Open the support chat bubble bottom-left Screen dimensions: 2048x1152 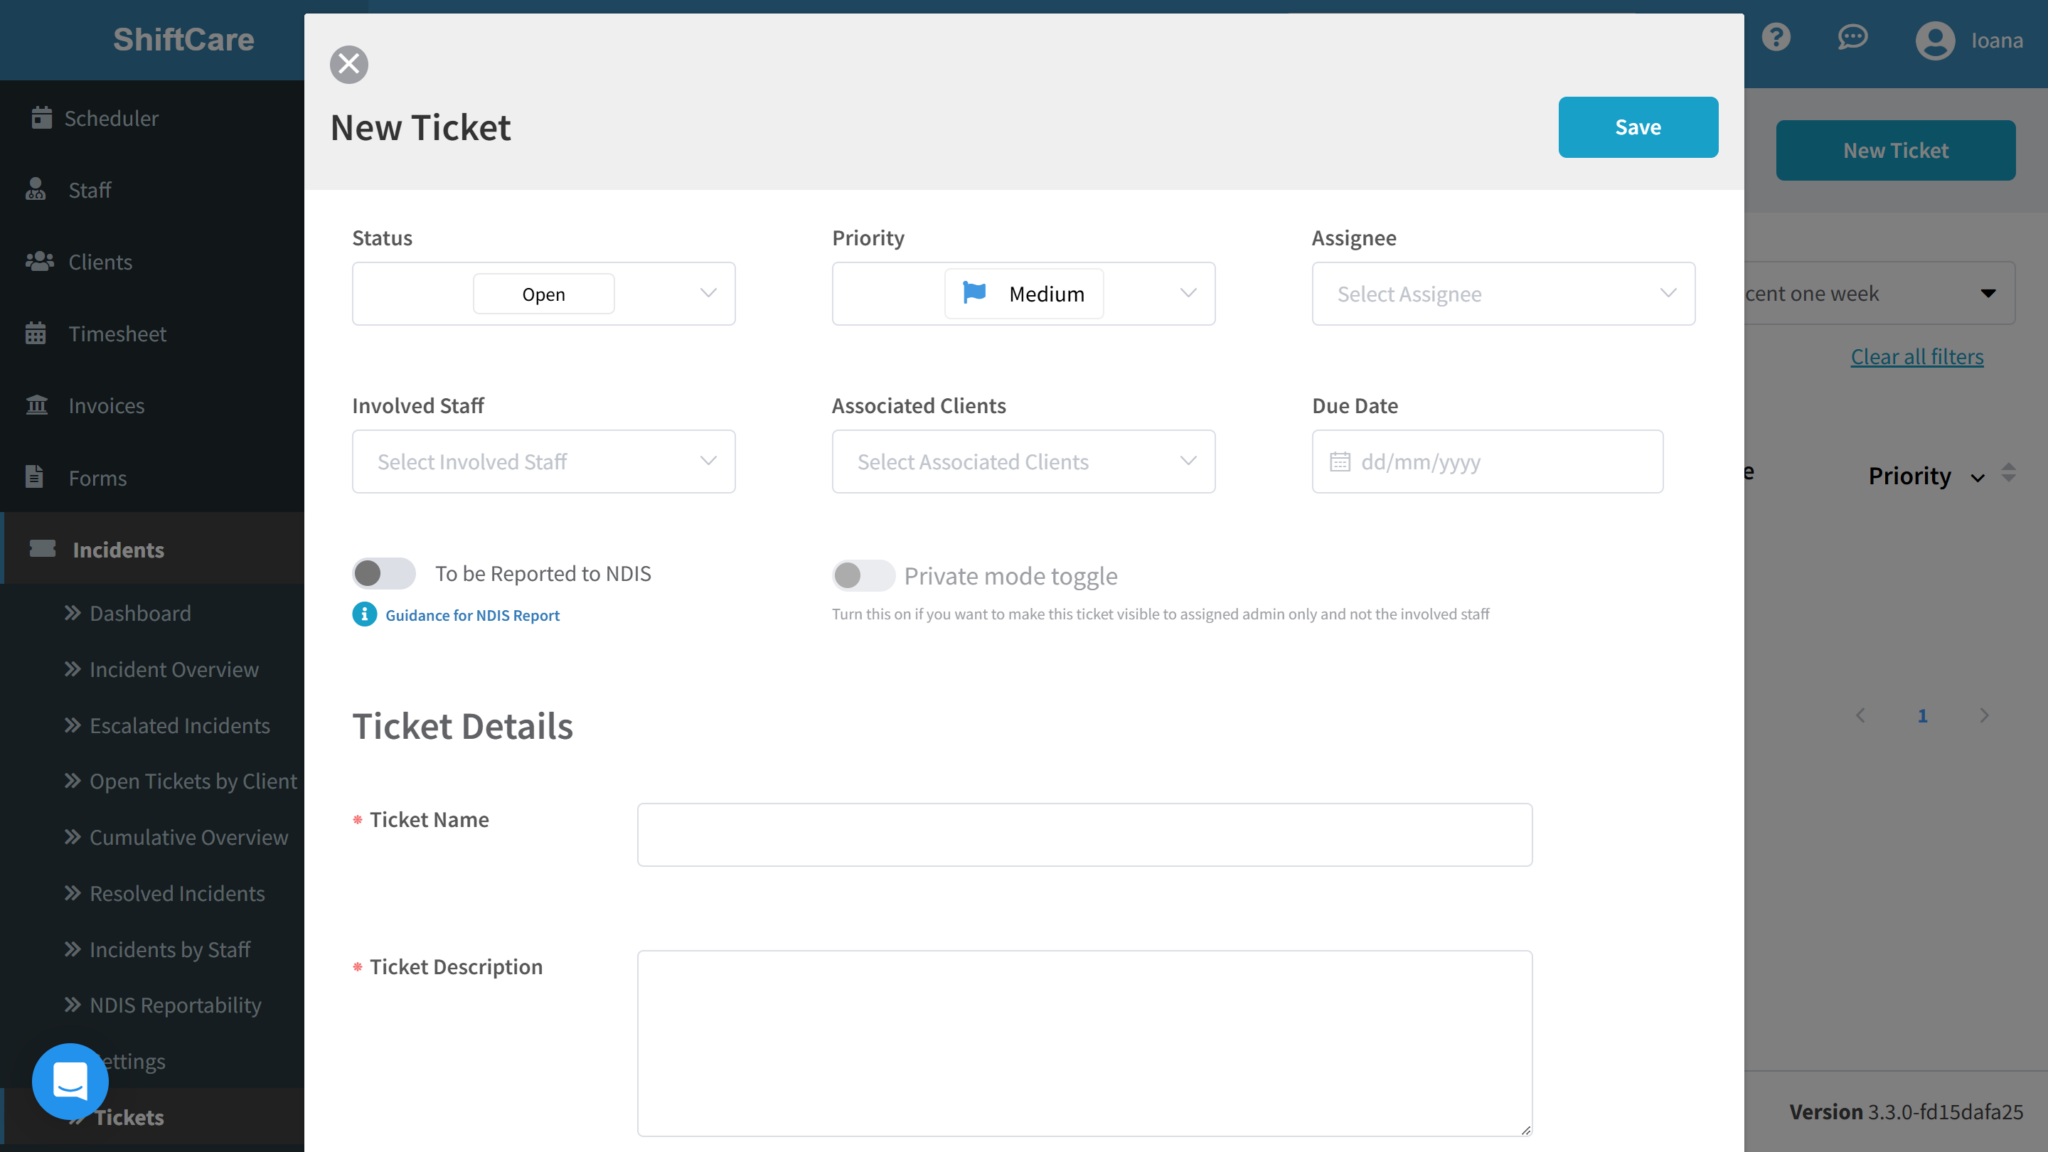[x=70, y=1081]
